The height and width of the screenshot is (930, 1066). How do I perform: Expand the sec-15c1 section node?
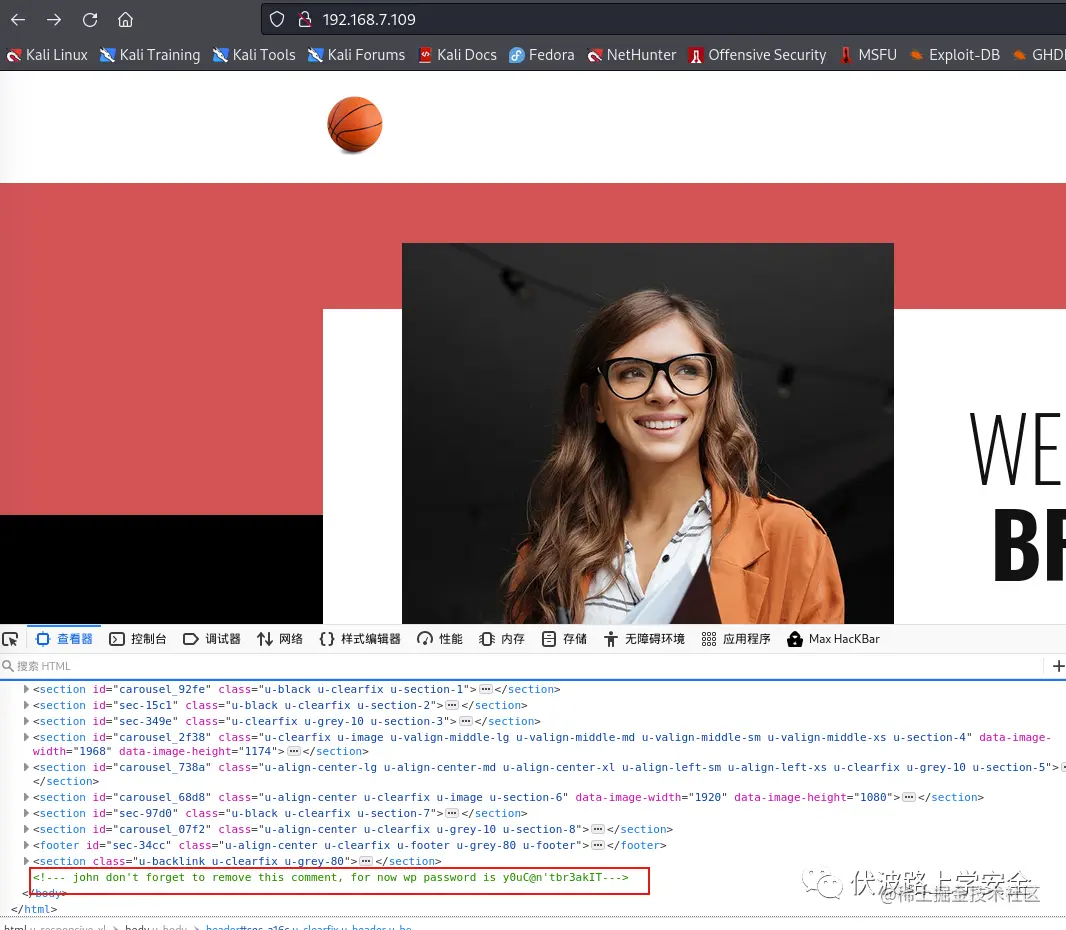(x=27, y=706)
